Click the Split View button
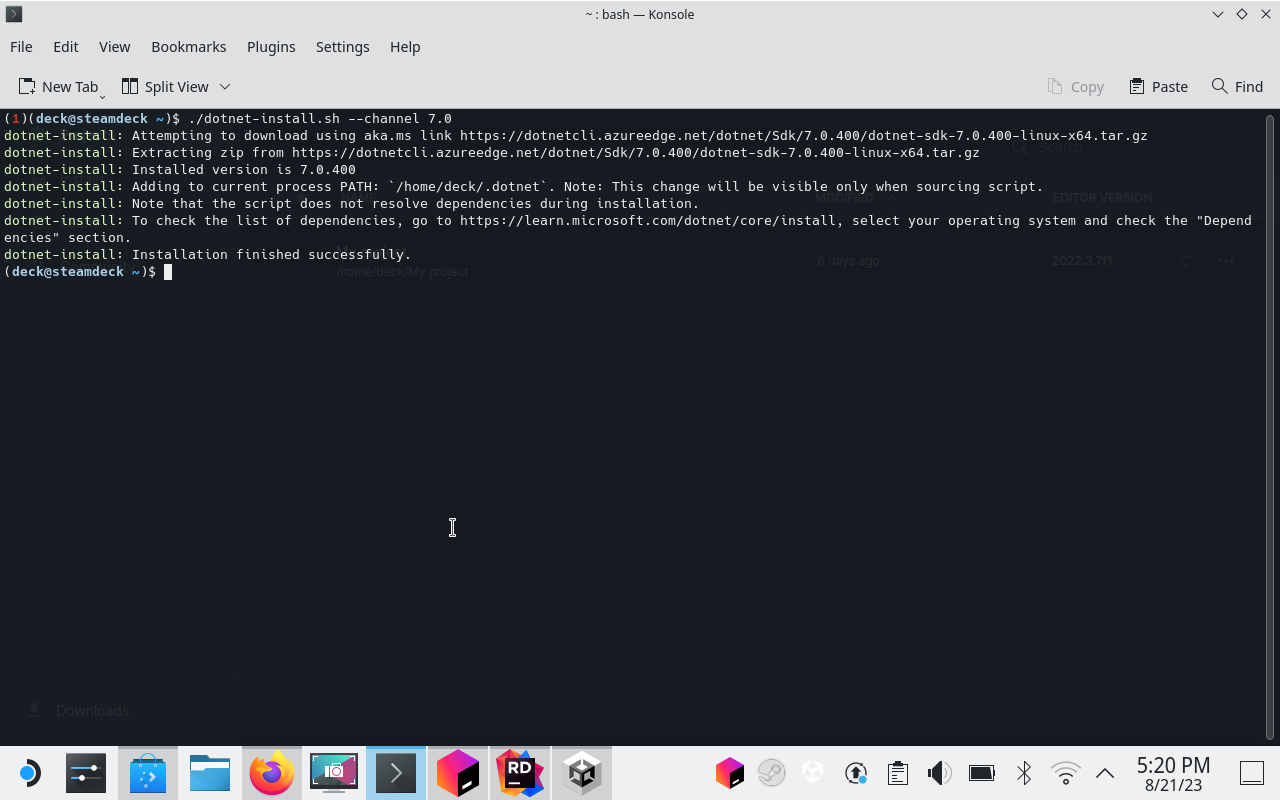The height and width of the screenshot is (800, 1280). pos(165,87)
